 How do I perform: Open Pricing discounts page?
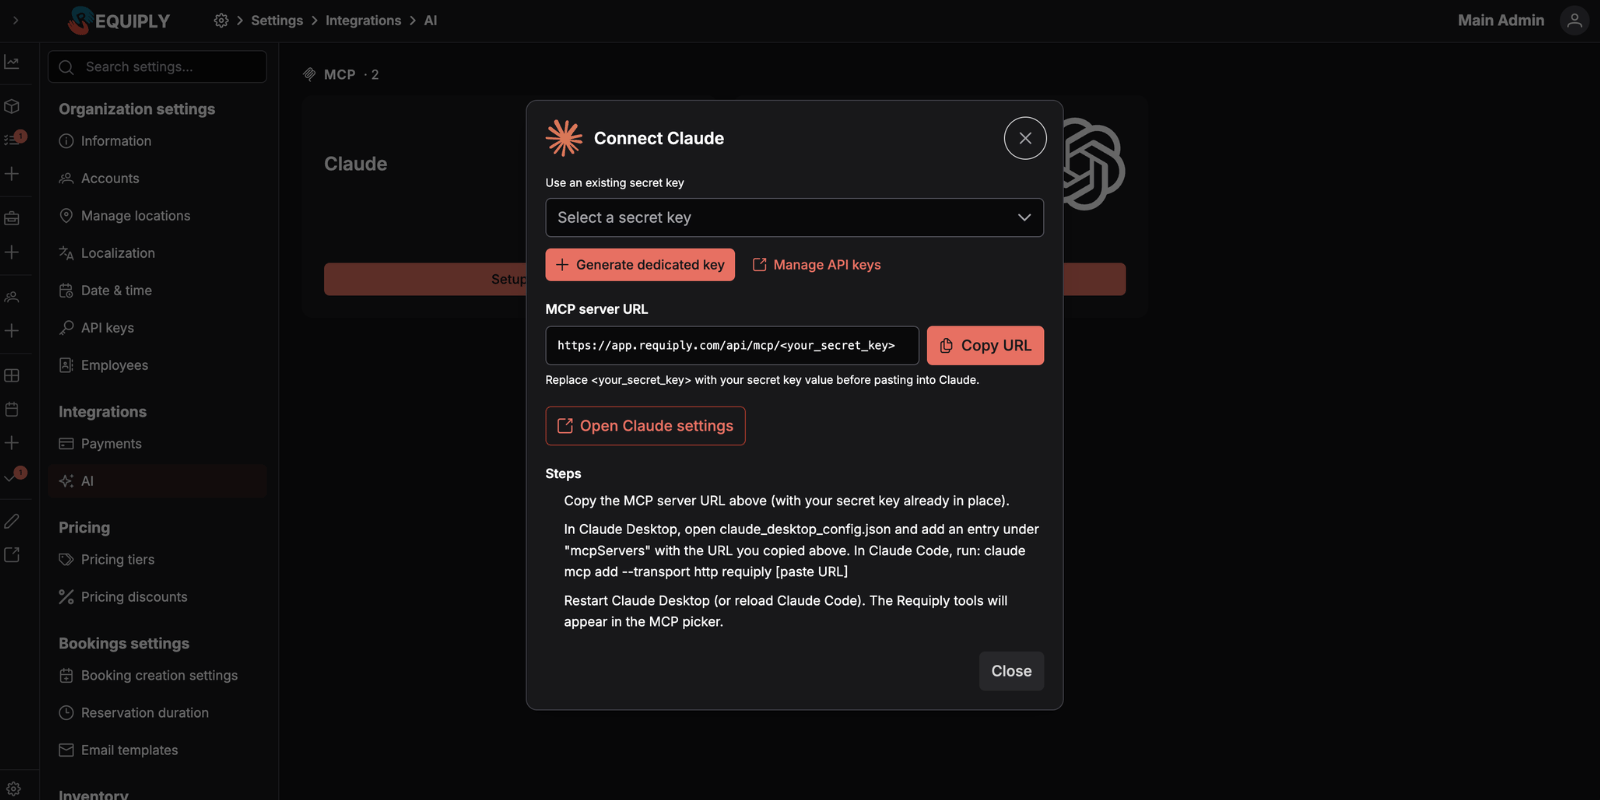[157, 597]
